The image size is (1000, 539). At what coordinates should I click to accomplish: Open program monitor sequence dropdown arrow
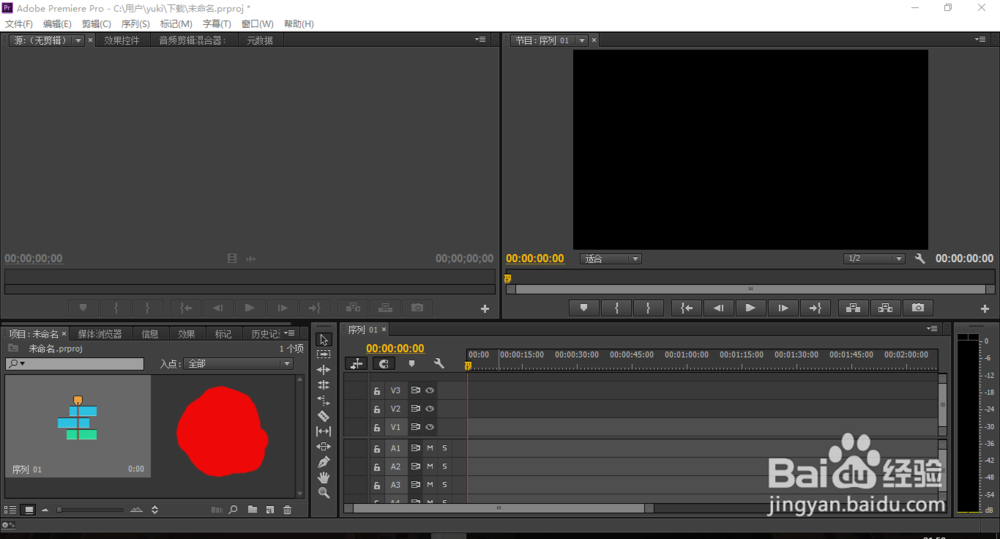(x=582, y=40)
